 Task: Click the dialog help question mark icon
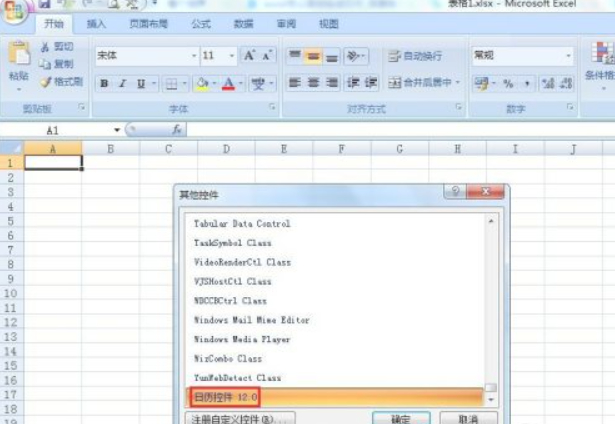454,192
